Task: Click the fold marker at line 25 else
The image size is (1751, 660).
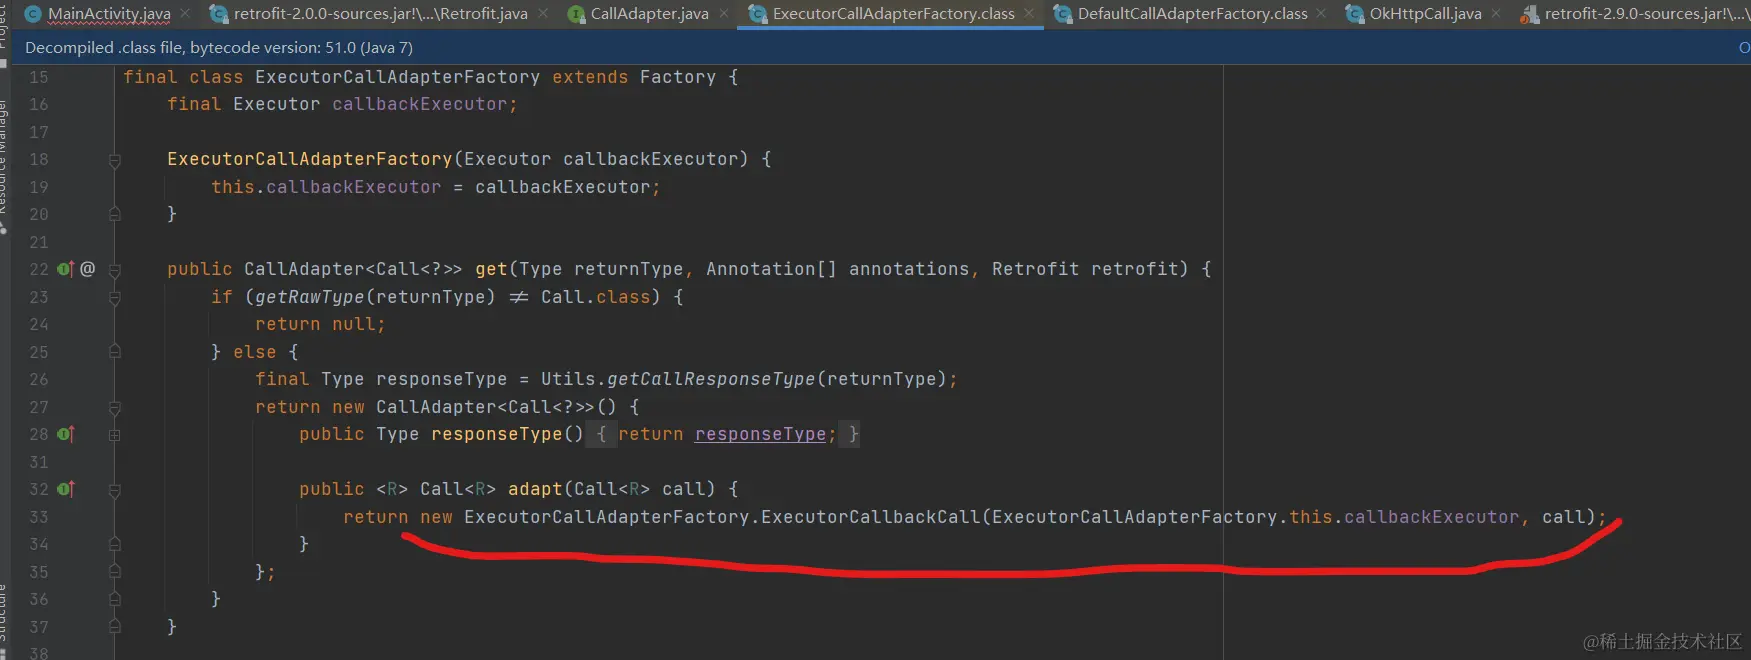Action: pos(114,352)
